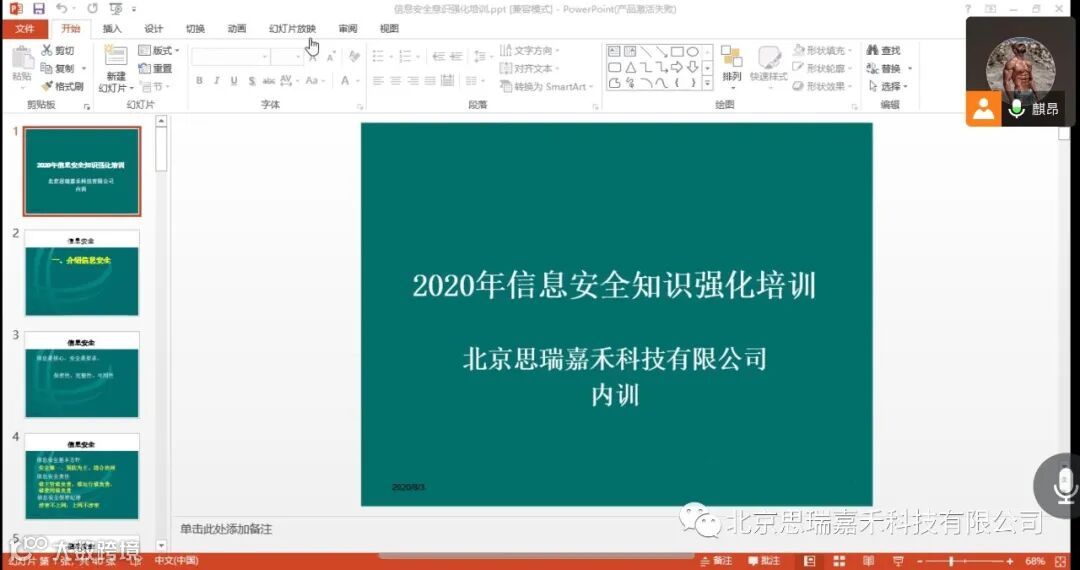Open the Align Text (对齐文本) dropdown
This screenshot has height=570, width=1080.
pyautogui.click(x=530, y=69)
